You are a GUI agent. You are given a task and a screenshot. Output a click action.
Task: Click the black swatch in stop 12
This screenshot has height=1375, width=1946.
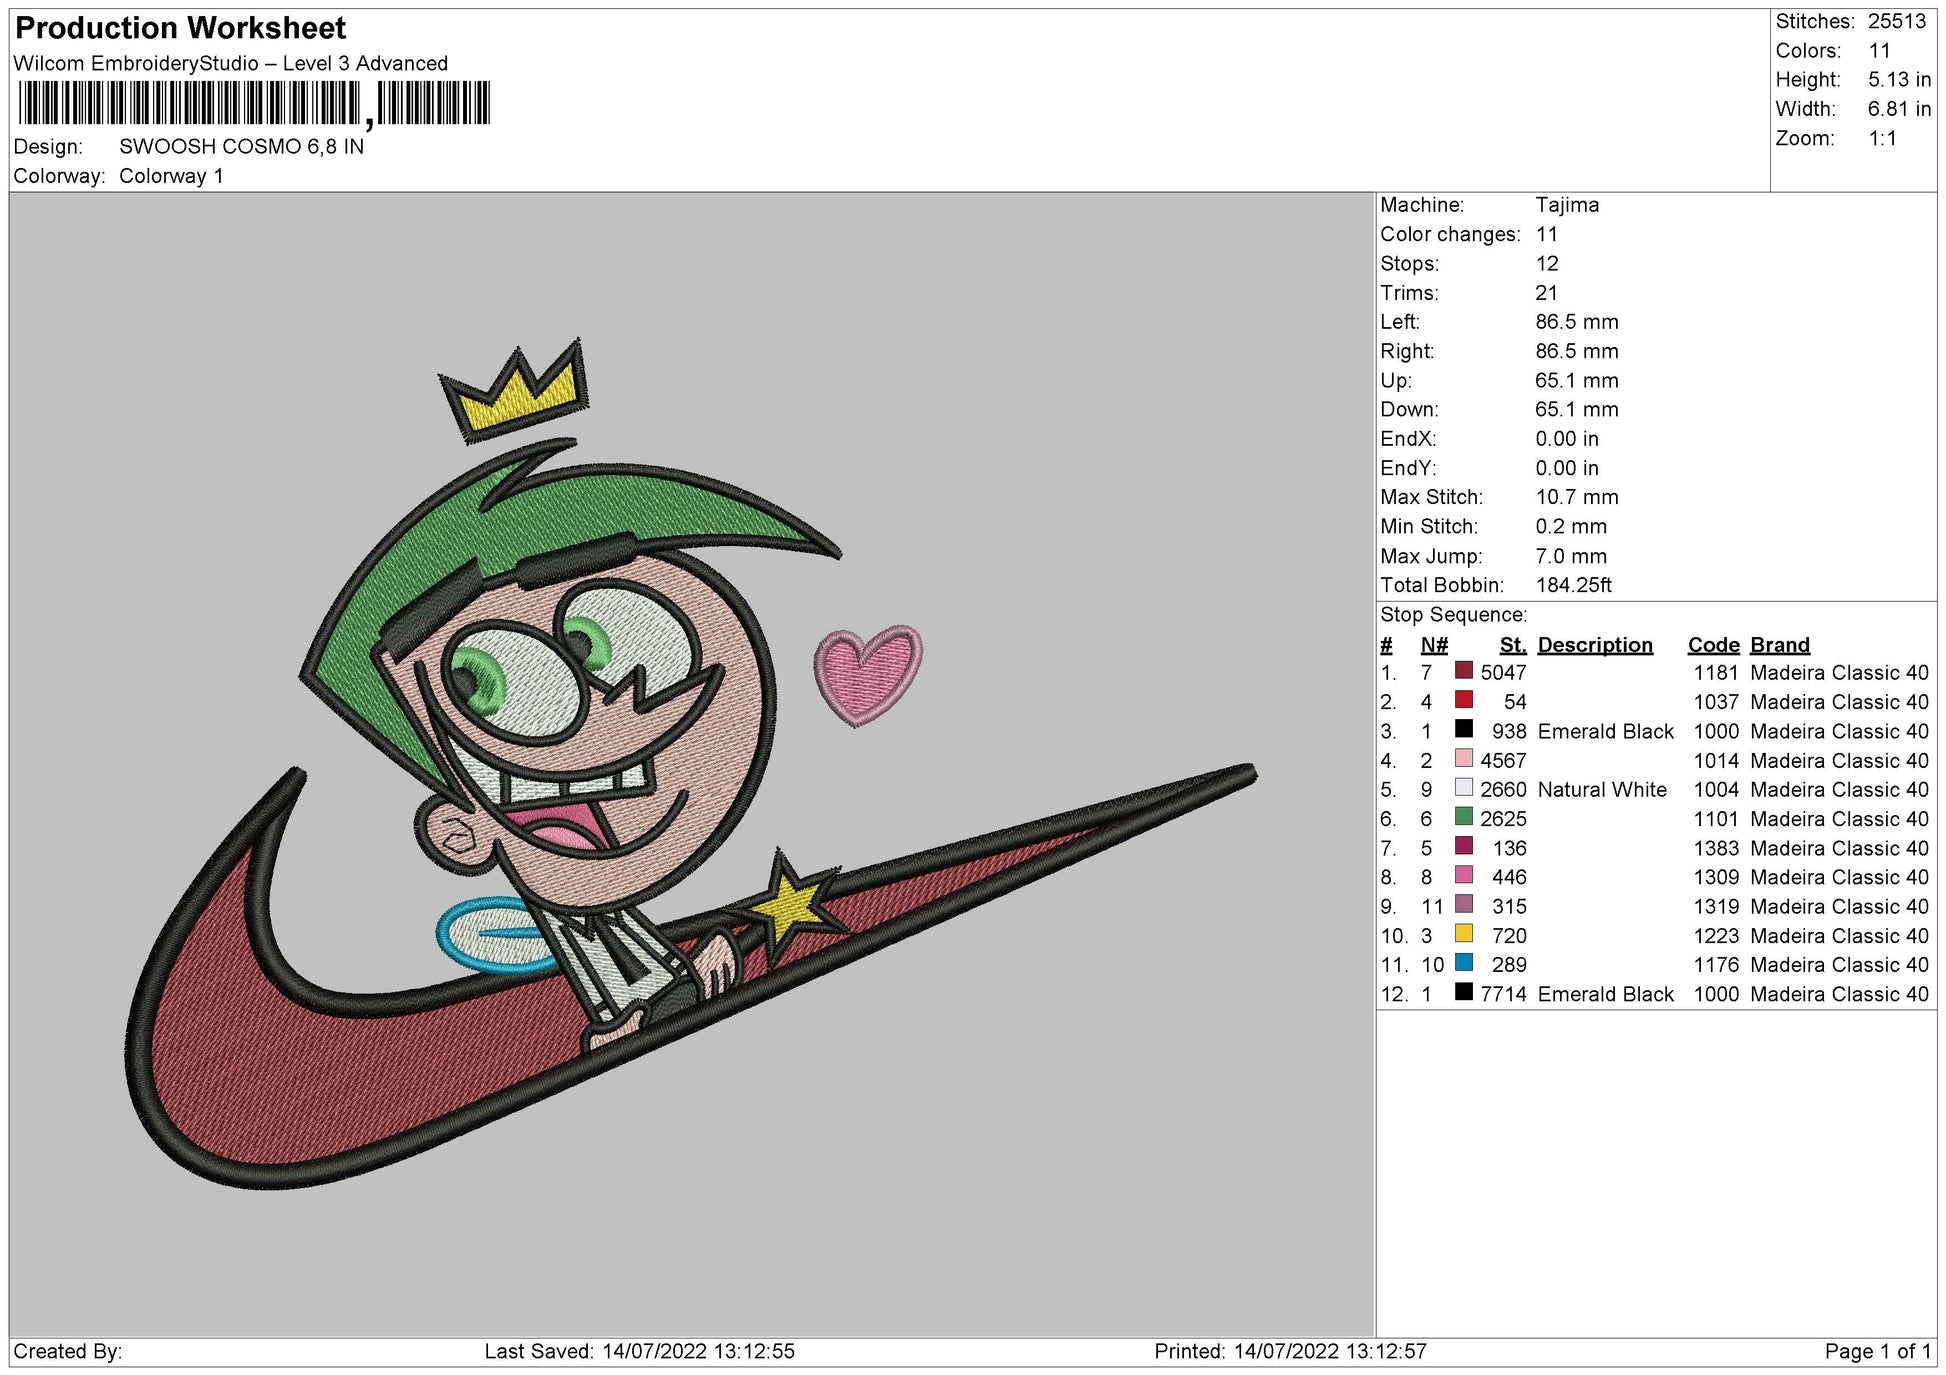coord(1463,992)
